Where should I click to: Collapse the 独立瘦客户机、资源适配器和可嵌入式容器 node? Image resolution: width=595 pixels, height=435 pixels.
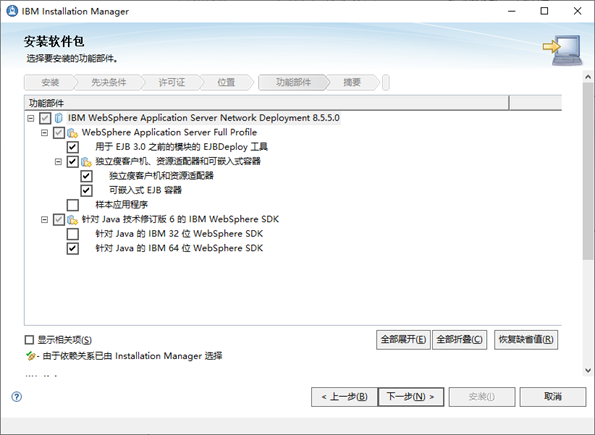(x=58, y=162)
